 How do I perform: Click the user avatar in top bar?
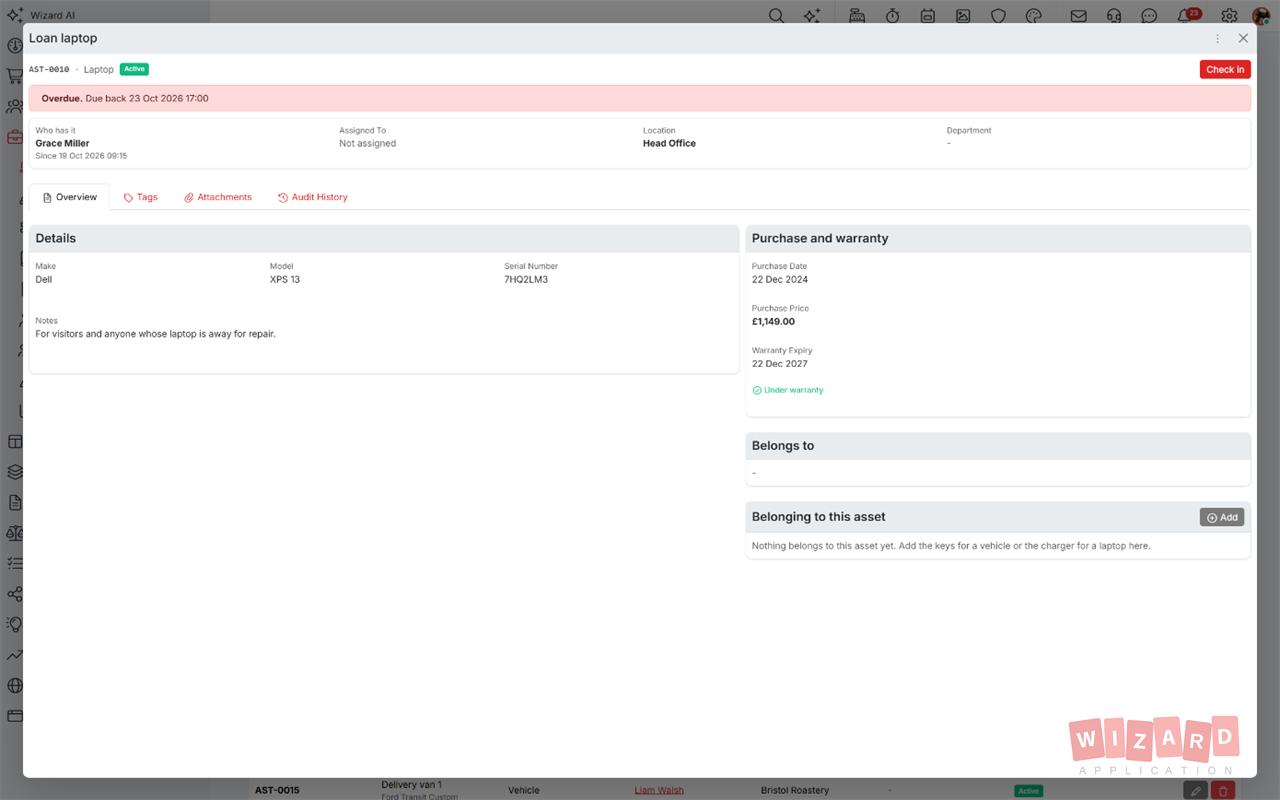[x=1261, y=16]
